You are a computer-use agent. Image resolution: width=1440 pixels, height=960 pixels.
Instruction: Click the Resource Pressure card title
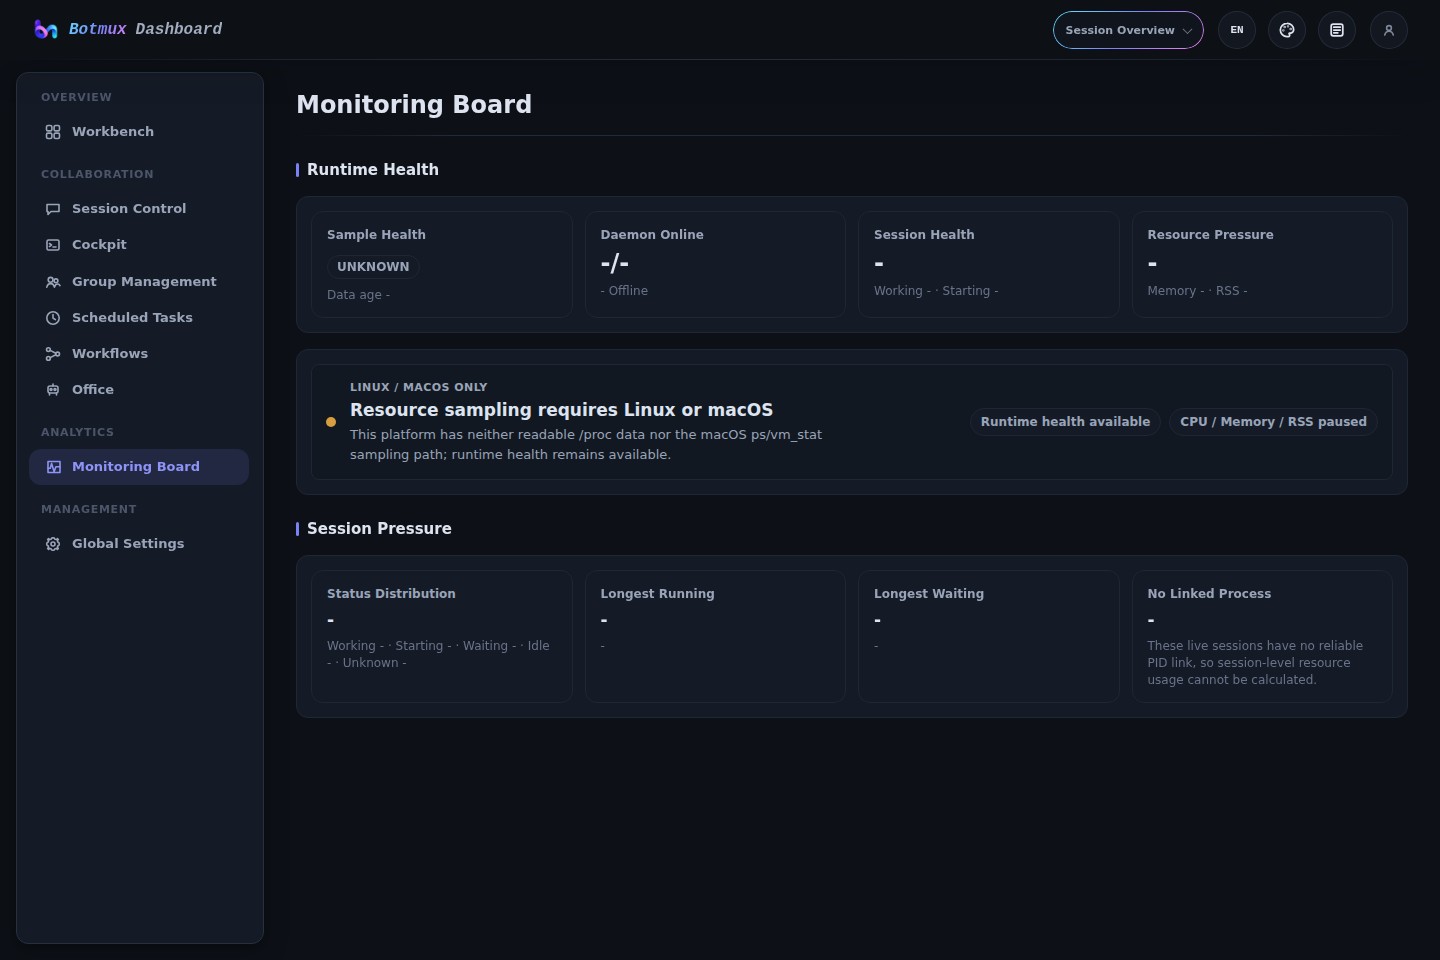click(x=1210, y=235)
